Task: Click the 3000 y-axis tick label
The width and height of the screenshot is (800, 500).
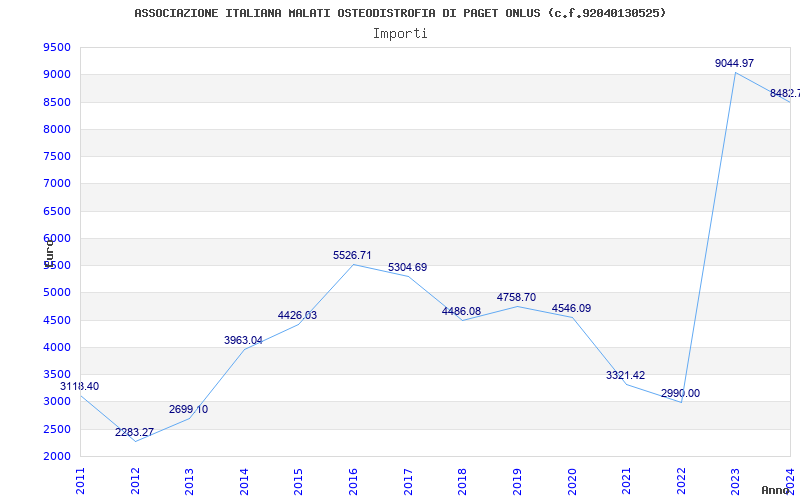Action: [57, 401]
